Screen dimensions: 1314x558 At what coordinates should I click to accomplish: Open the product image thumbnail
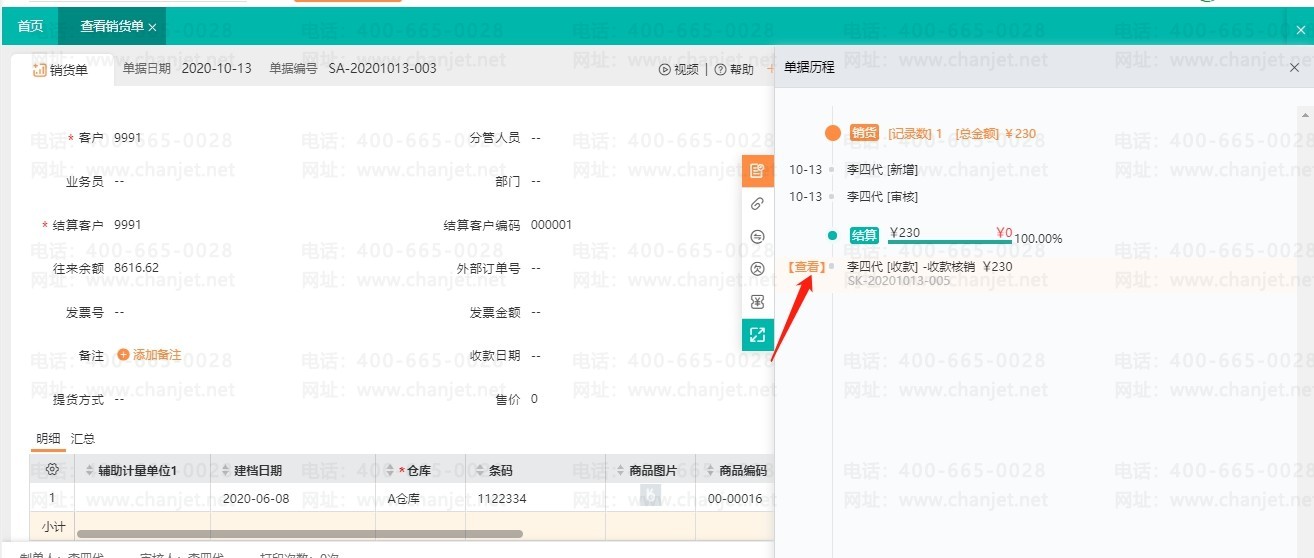(x=650, y=494)
